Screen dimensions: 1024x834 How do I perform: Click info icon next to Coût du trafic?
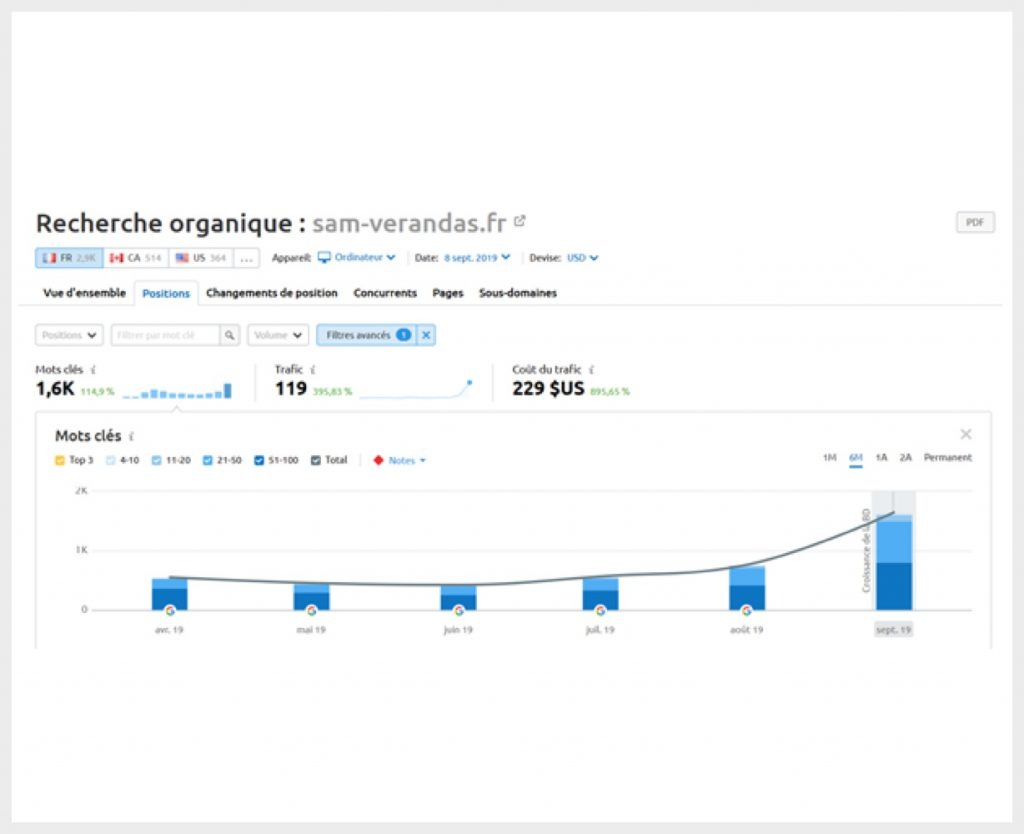tap(591, 370)
